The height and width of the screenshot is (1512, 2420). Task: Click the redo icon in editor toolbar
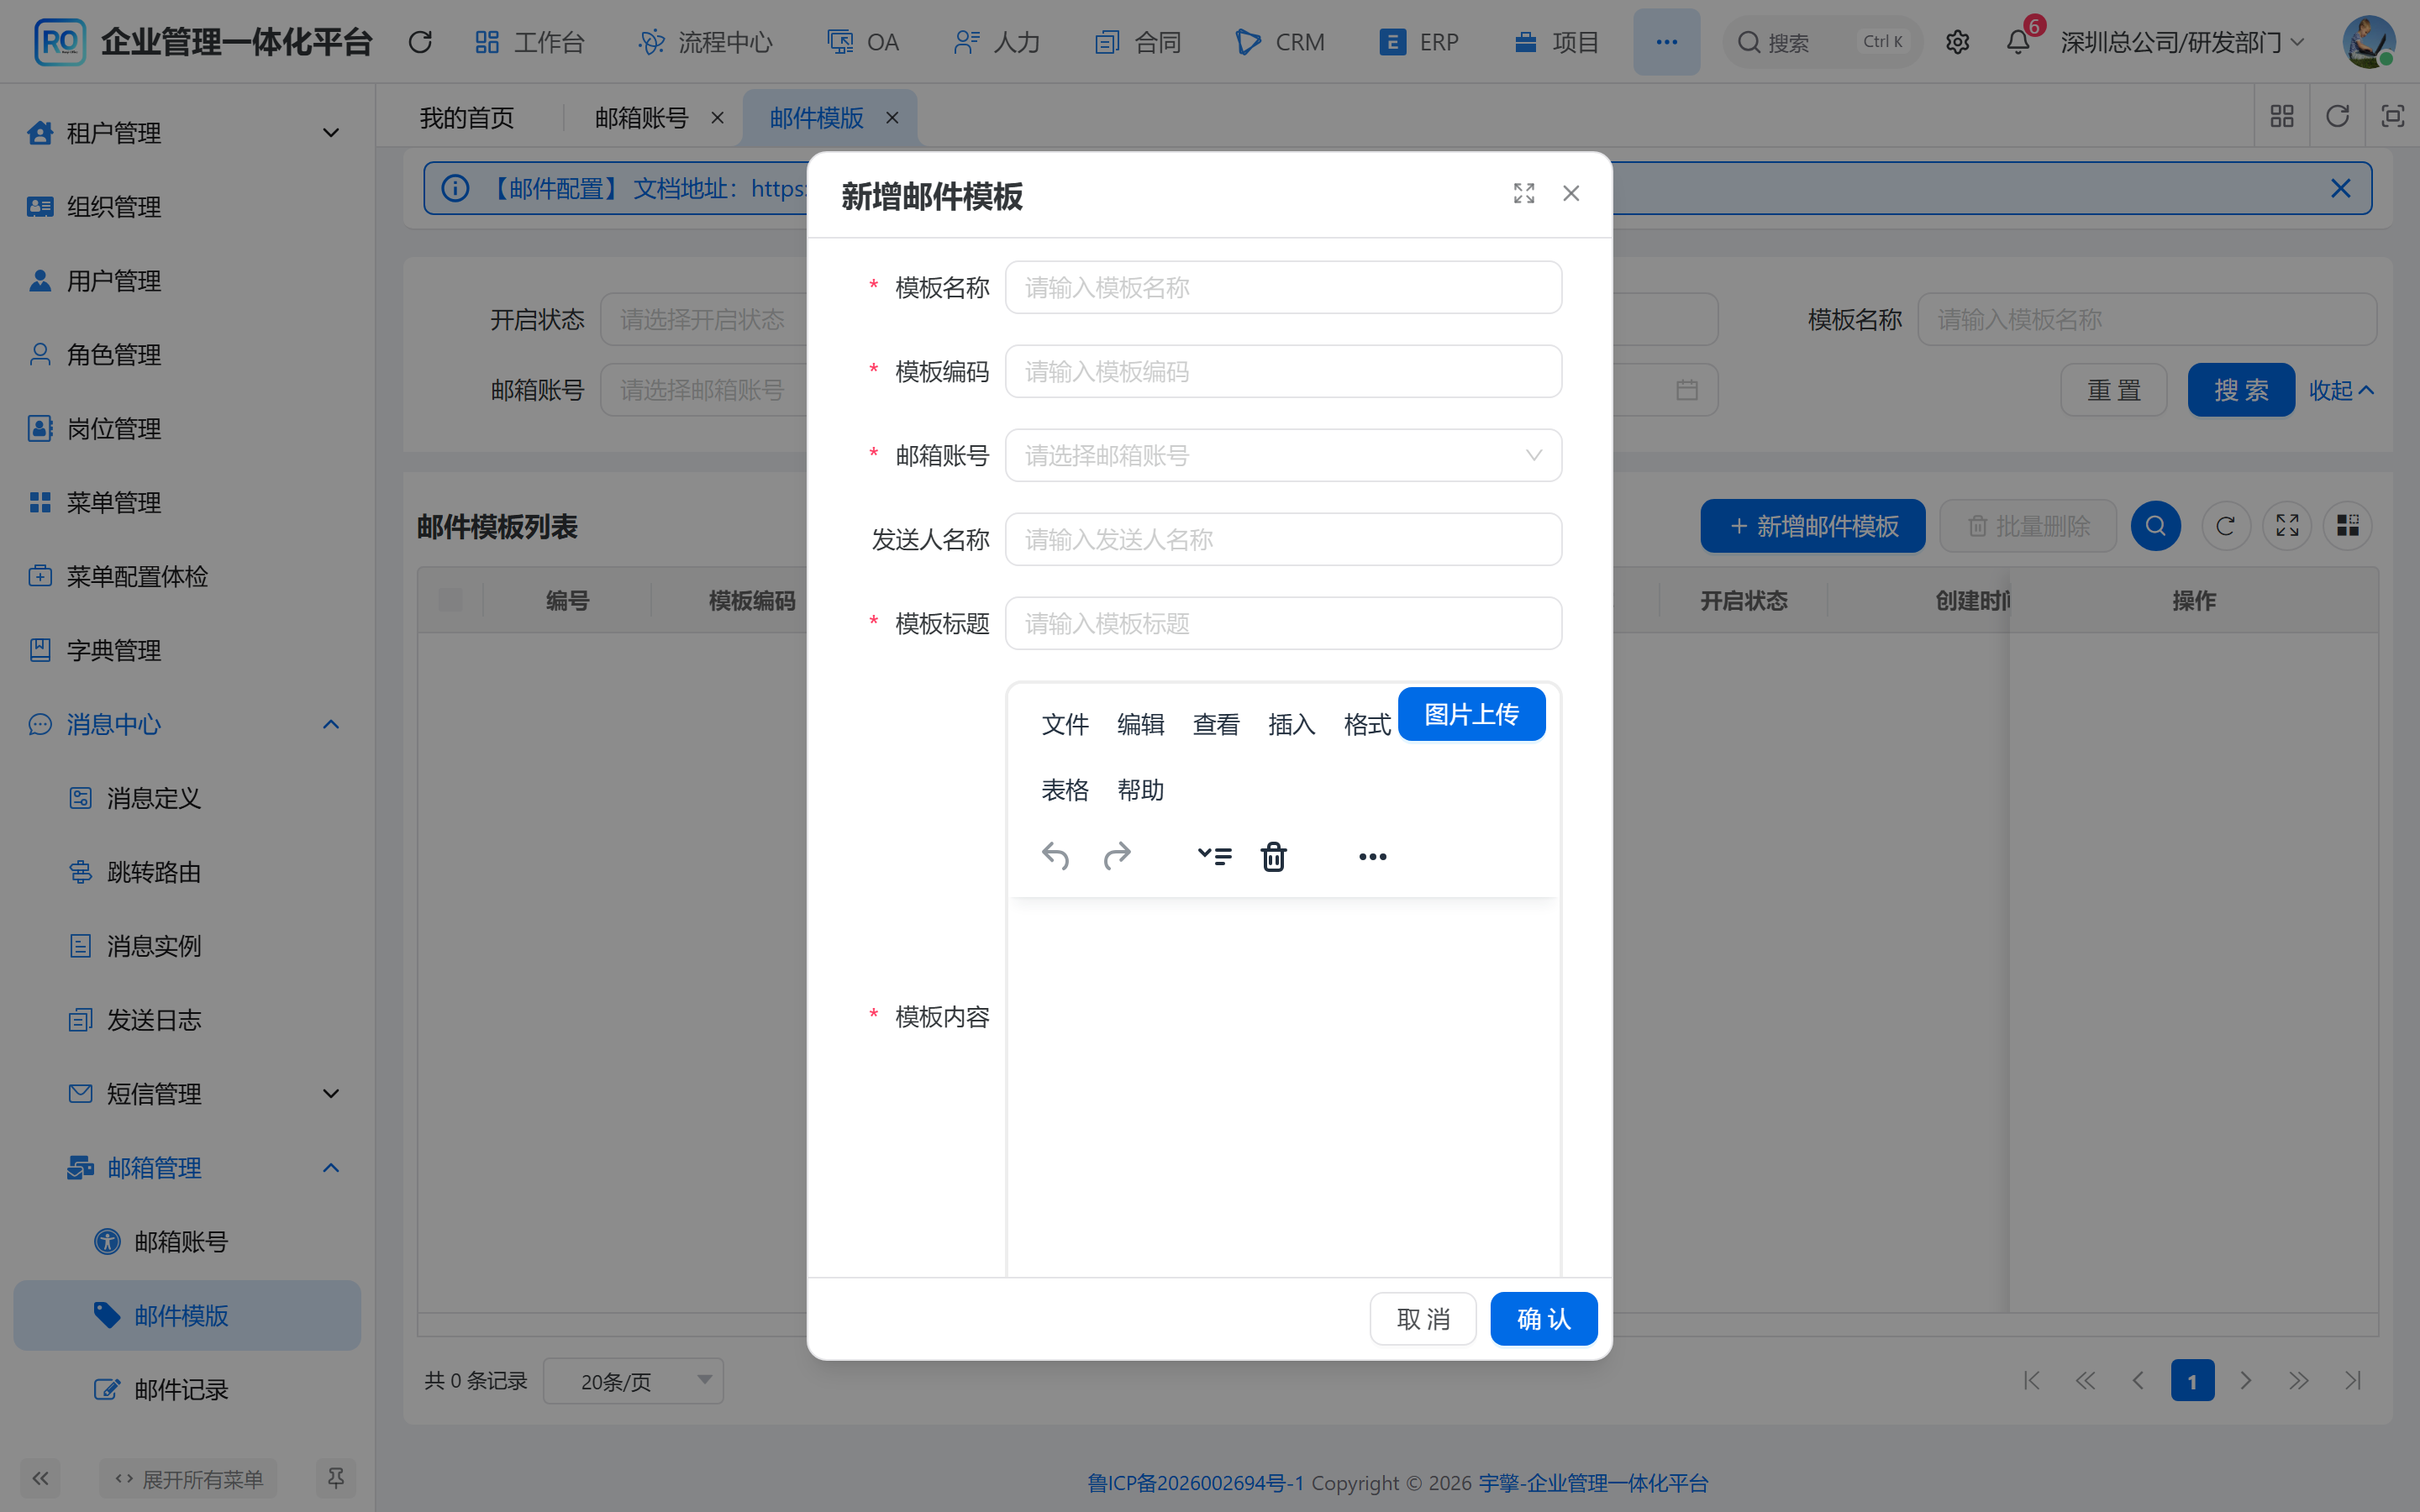click(x=1117, y=856)
